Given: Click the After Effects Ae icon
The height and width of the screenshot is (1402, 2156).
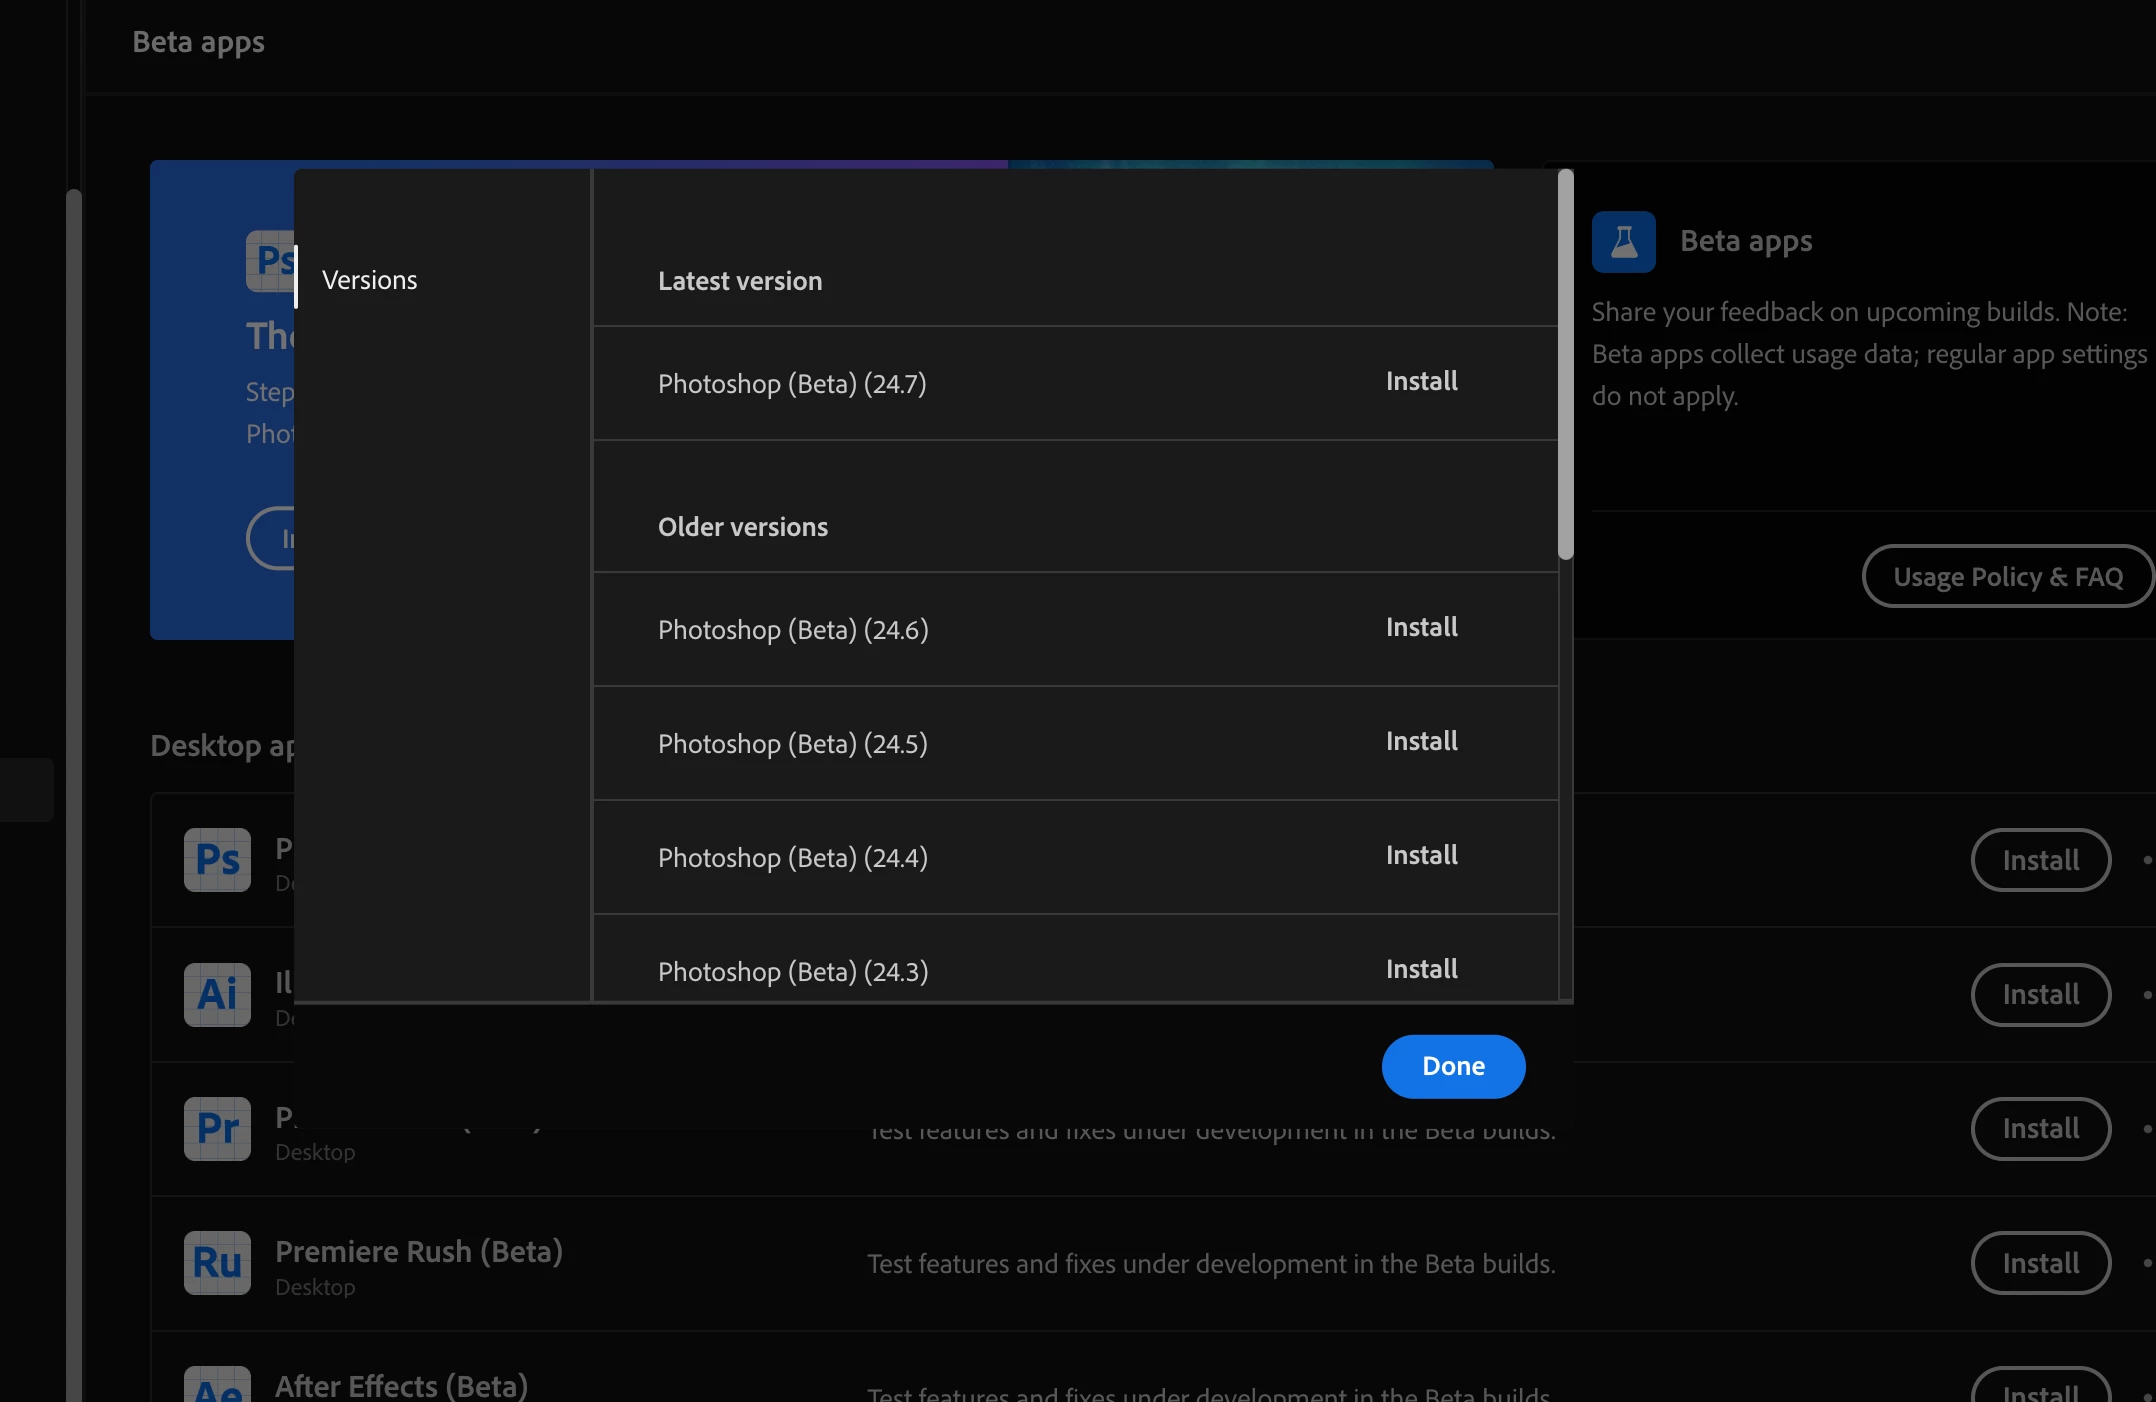Looking at the screenshot, I should click(x=217, y=1386).
